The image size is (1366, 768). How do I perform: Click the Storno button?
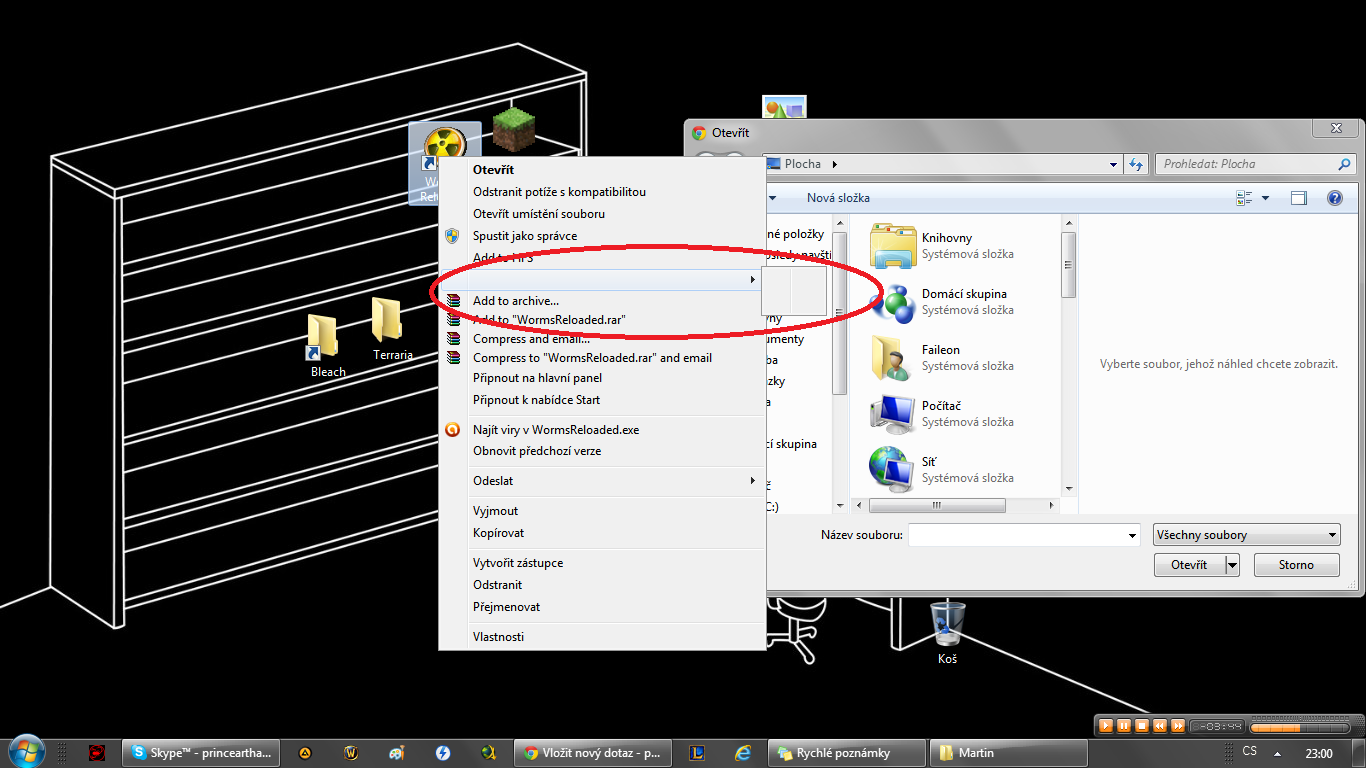(1296, 565)
